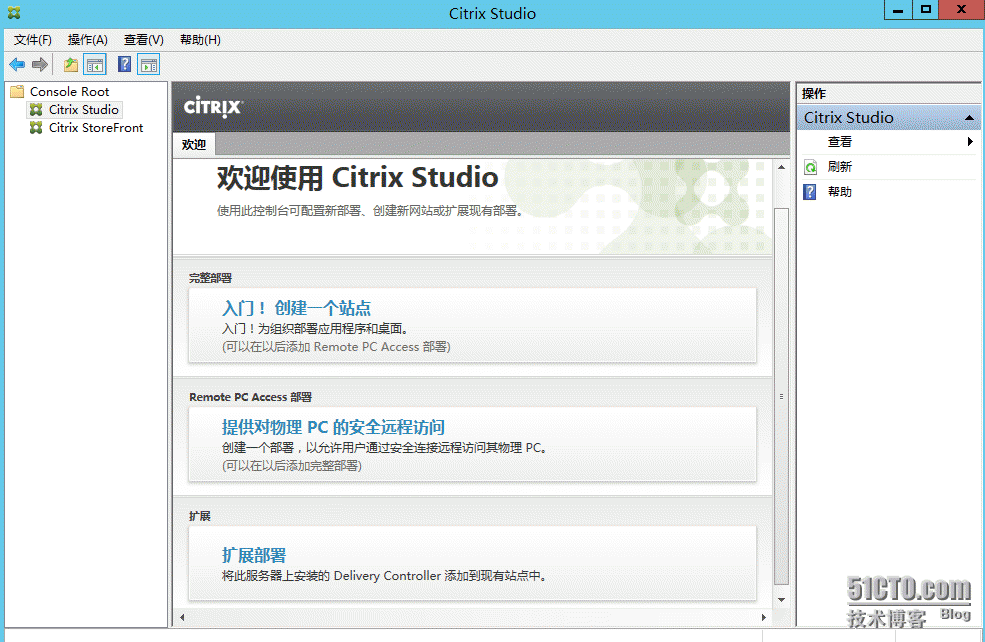Click text (可以在以后添加 Remote PC Access 部署)
The image size is (985, 642).
[336, 347]
